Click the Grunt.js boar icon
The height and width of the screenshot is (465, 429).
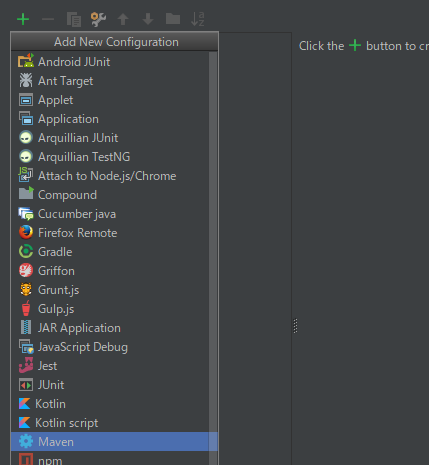pos(26,290)
